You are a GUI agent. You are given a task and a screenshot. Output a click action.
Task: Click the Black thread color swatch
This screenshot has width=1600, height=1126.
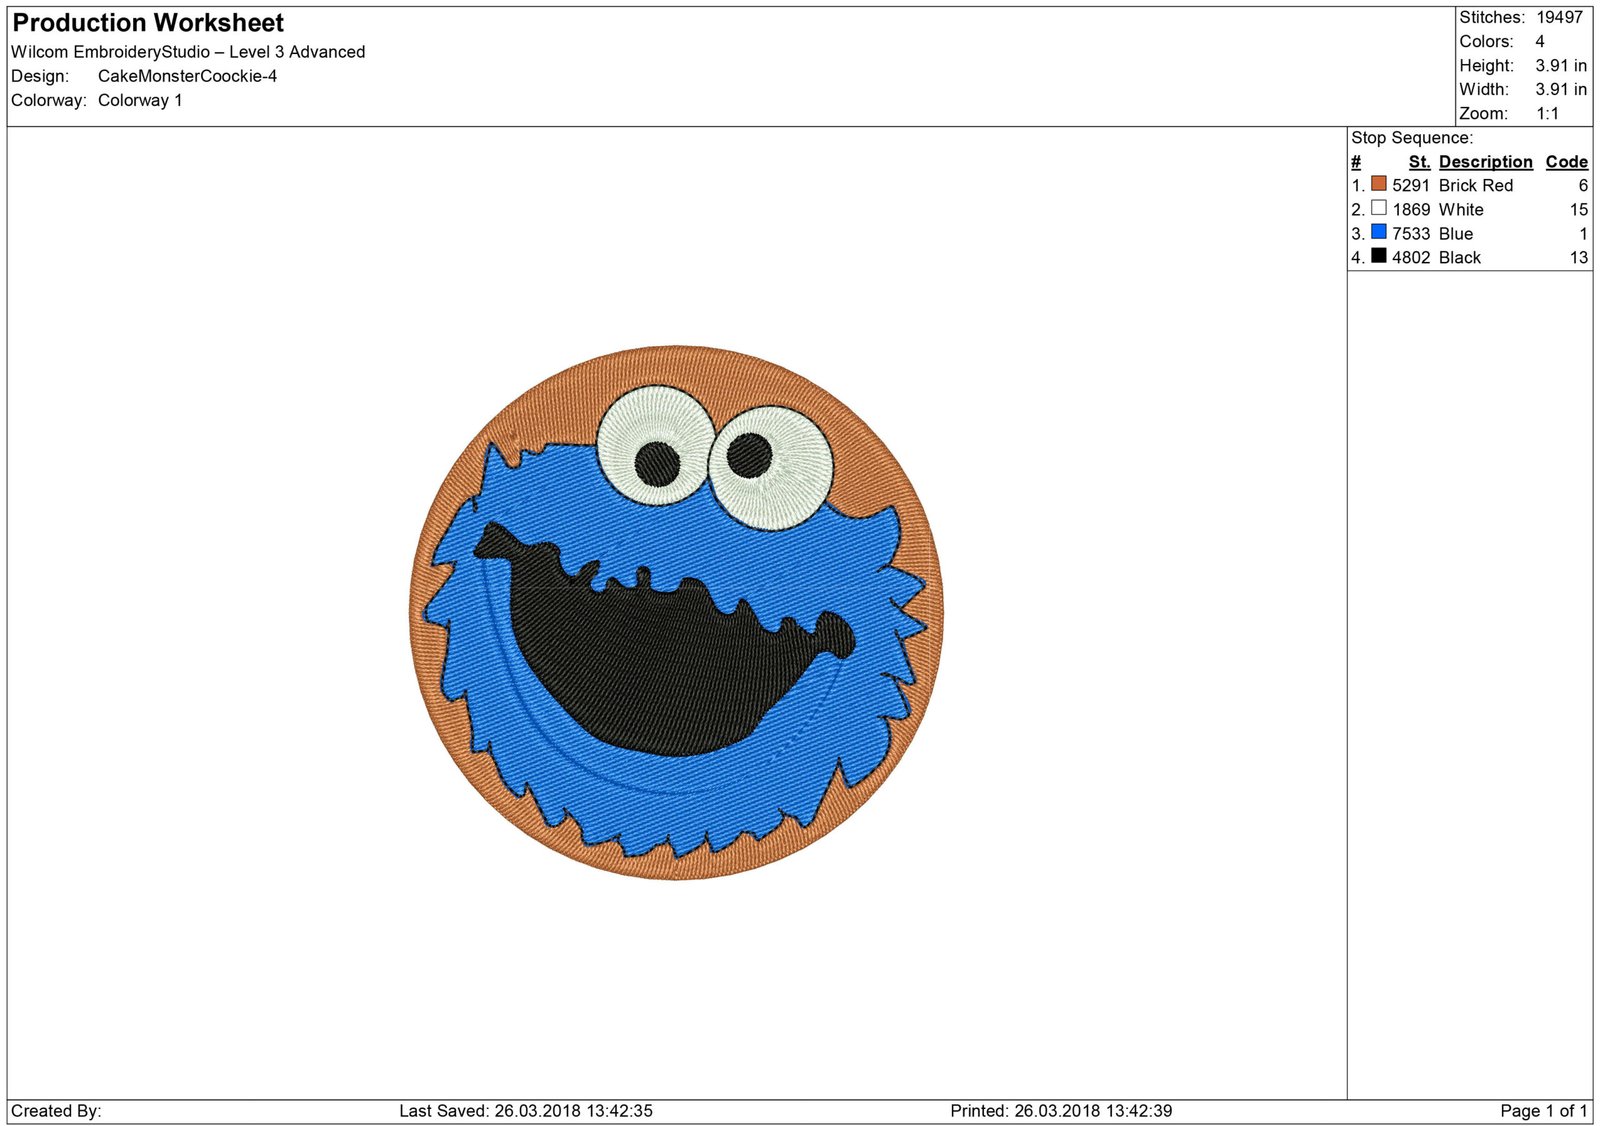click(1379, 256)
